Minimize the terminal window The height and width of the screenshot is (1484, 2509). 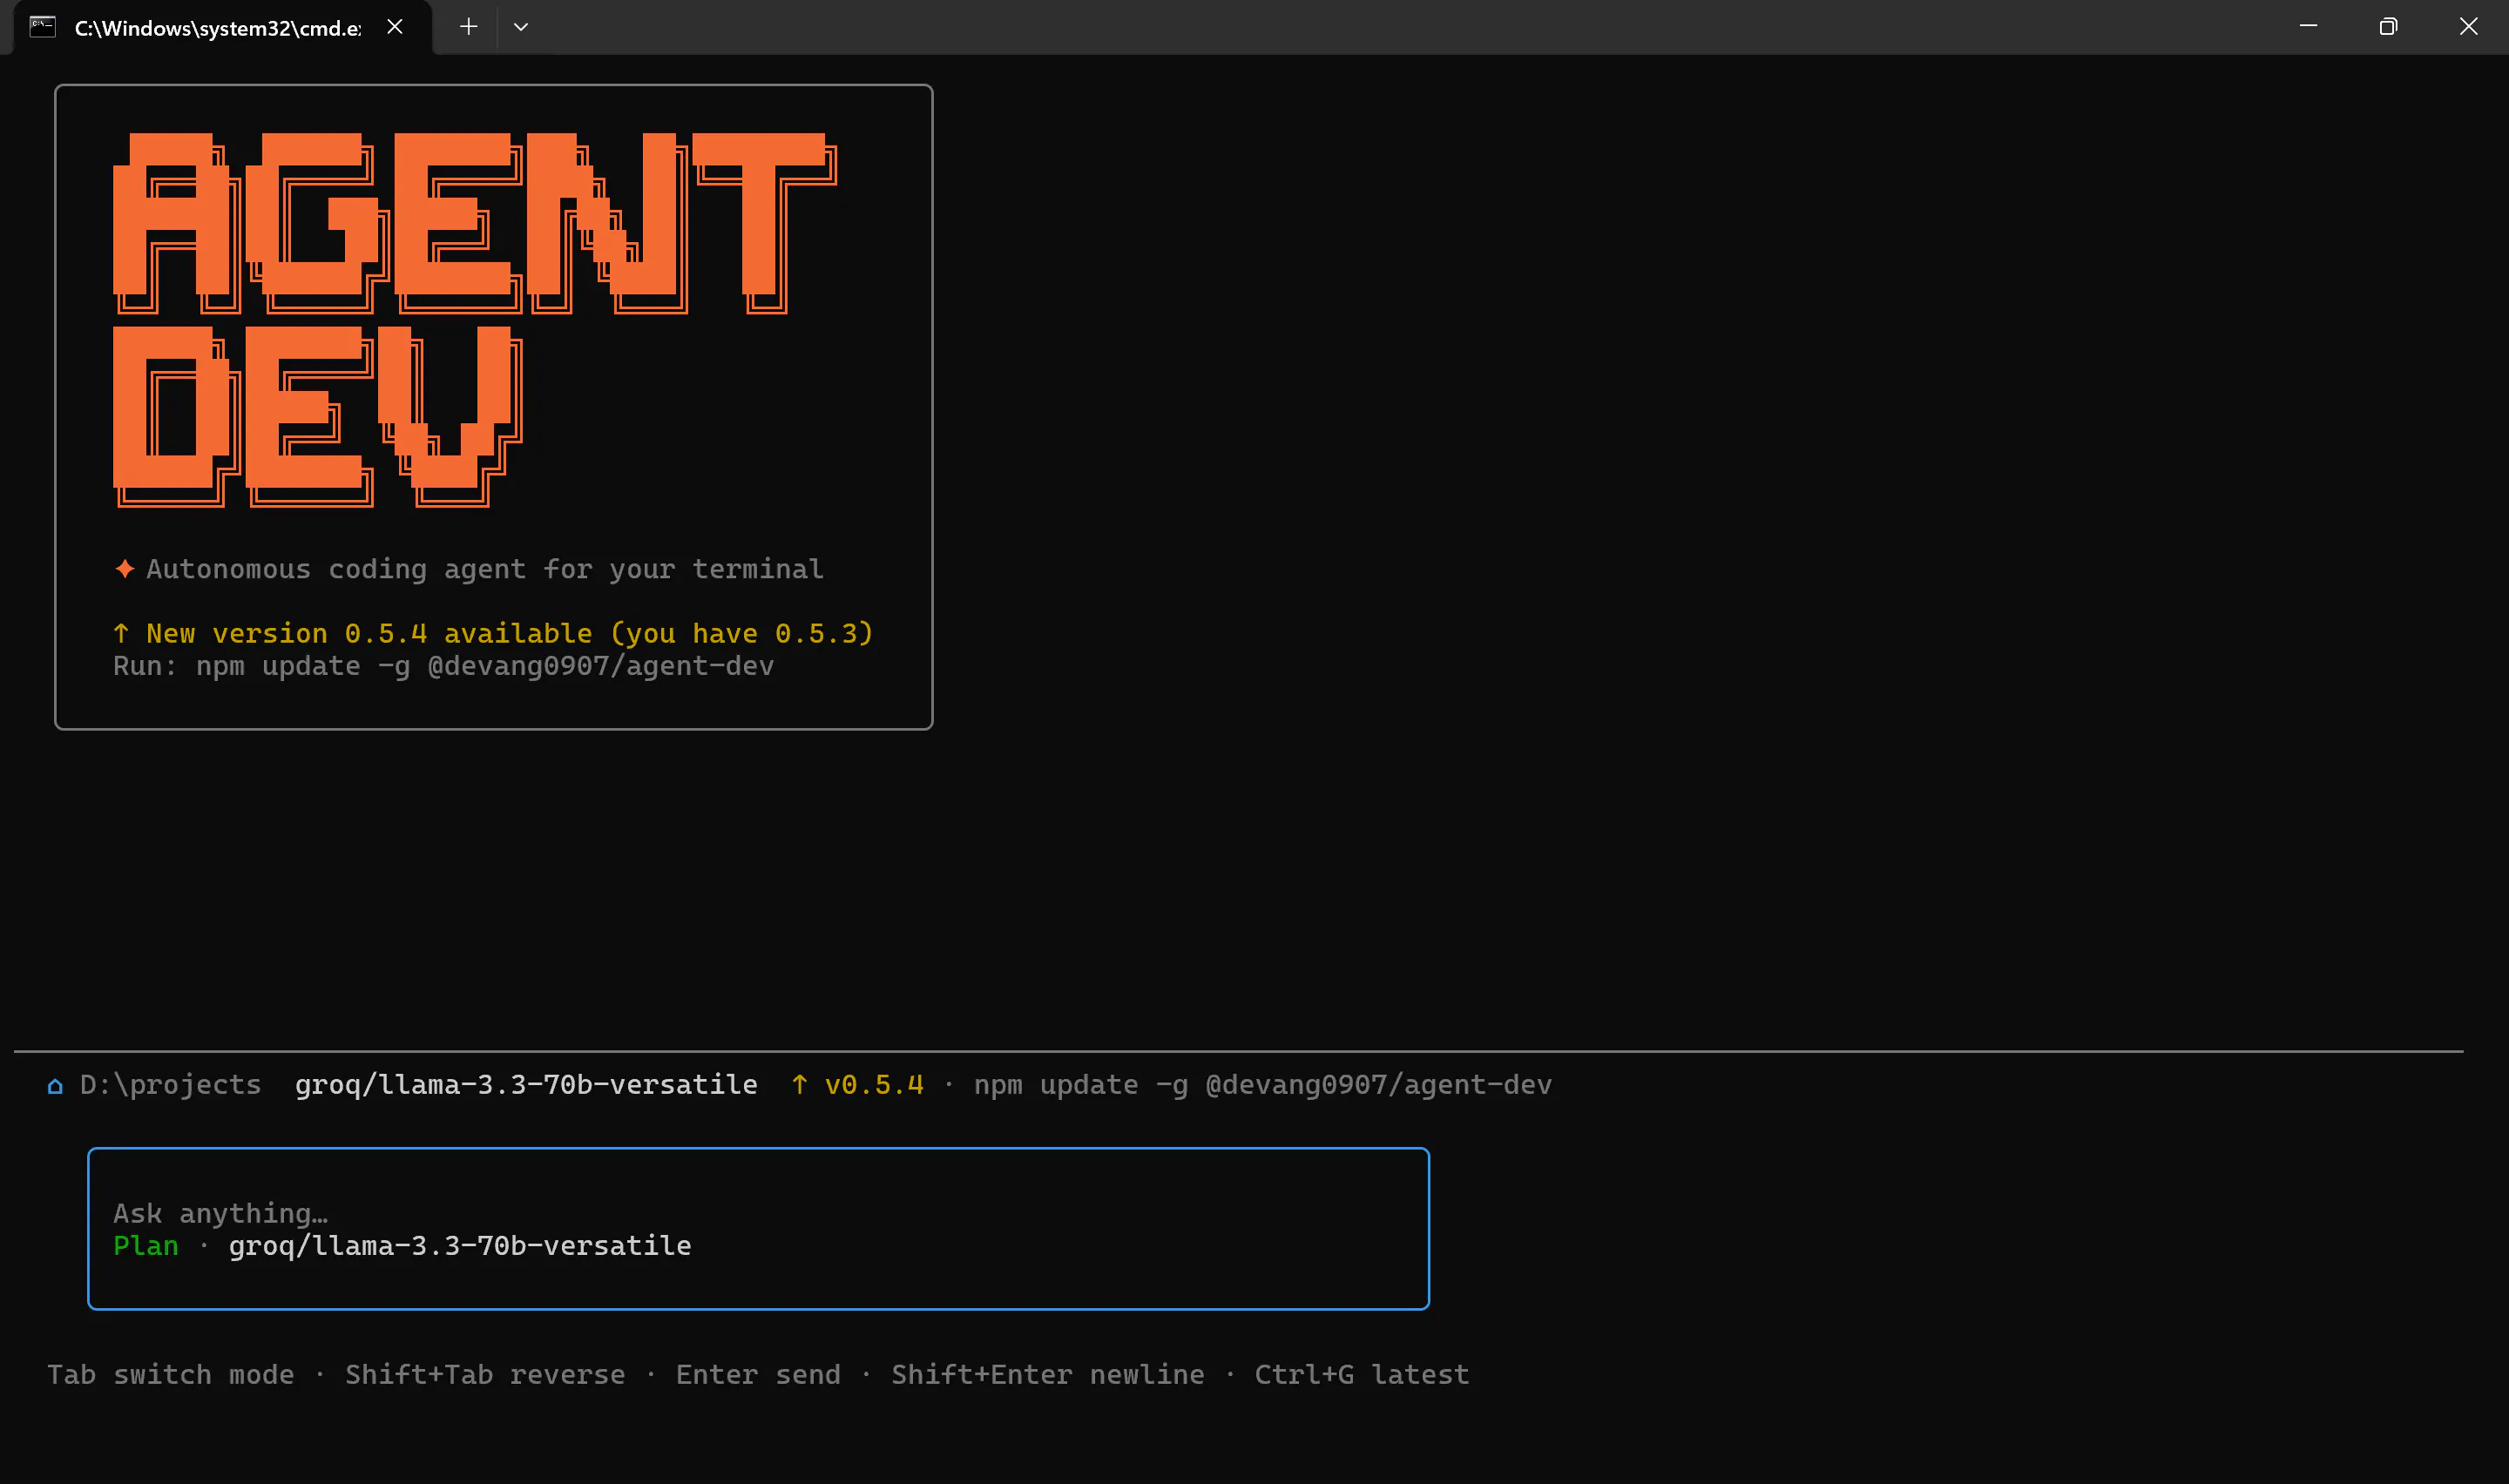point(2308,27)
